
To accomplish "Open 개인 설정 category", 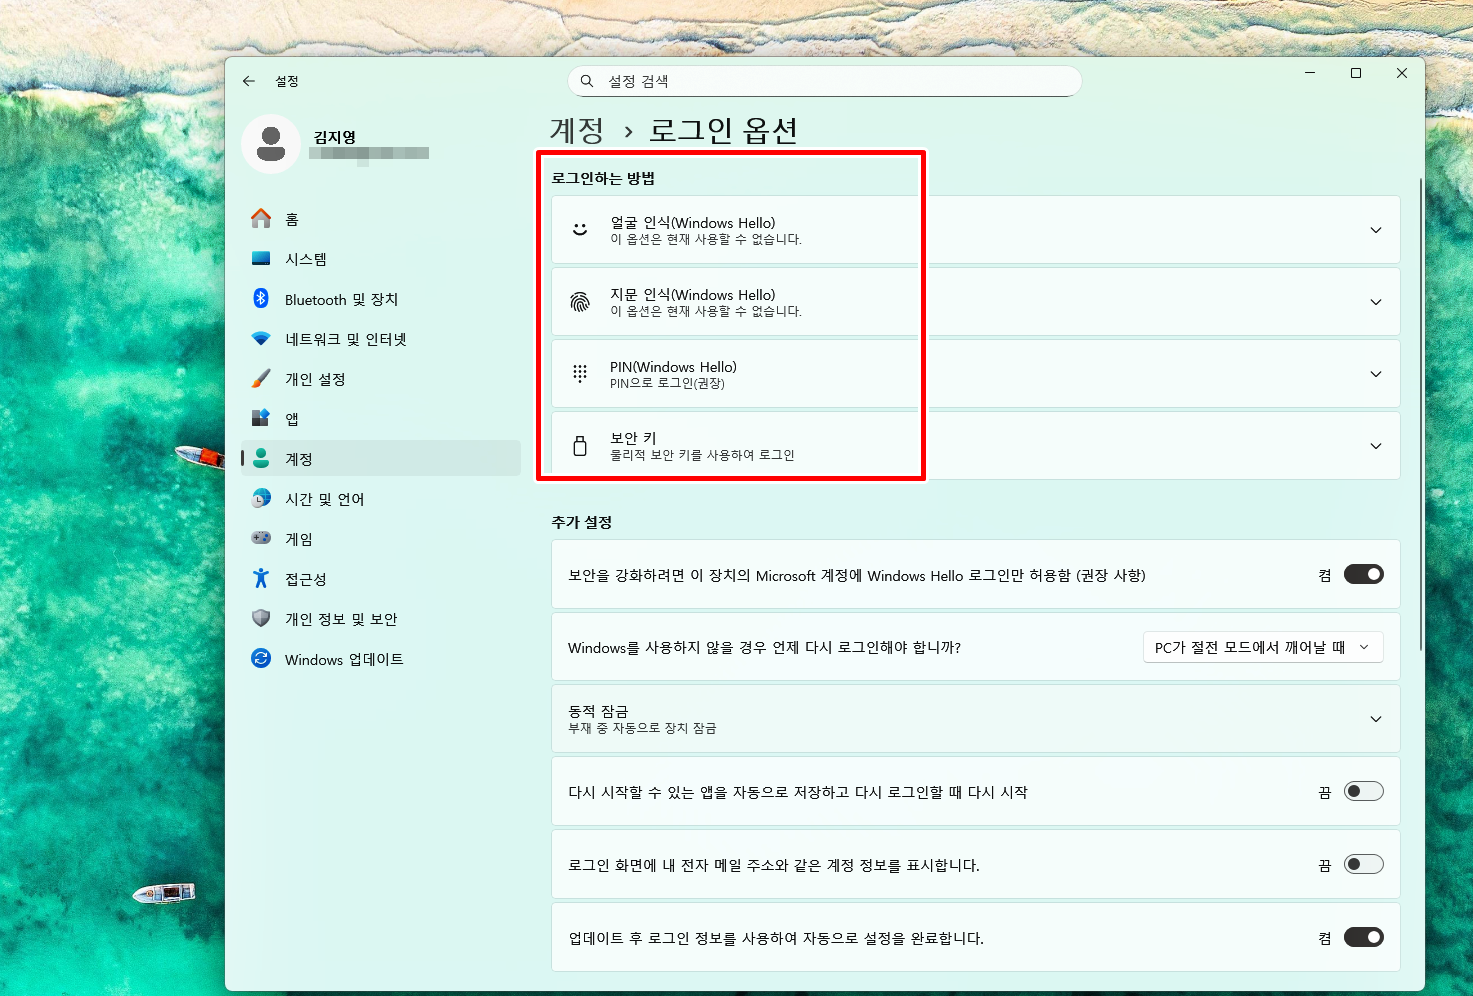I will (x=381, y=378).
